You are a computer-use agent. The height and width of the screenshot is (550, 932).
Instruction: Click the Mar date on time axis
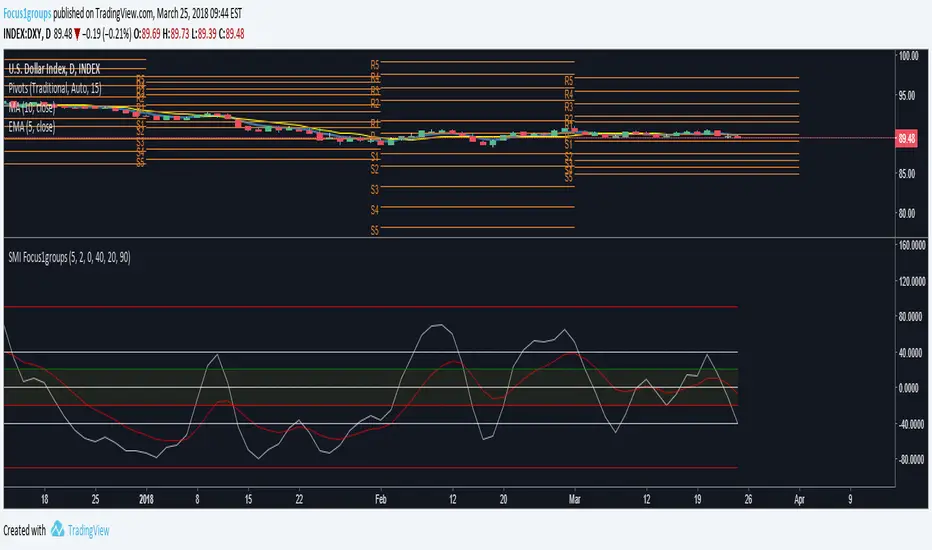(574, 499)
